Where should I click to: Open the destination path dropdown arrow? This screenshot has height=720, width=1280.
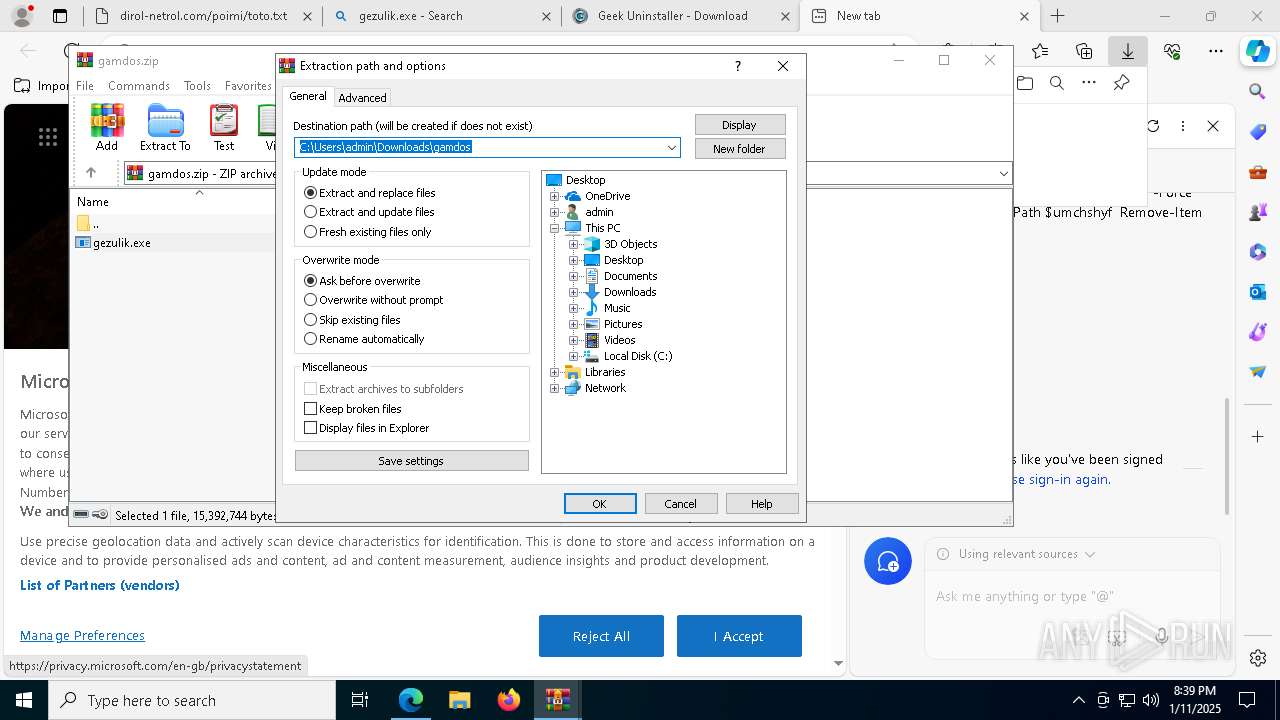point(672,148)
